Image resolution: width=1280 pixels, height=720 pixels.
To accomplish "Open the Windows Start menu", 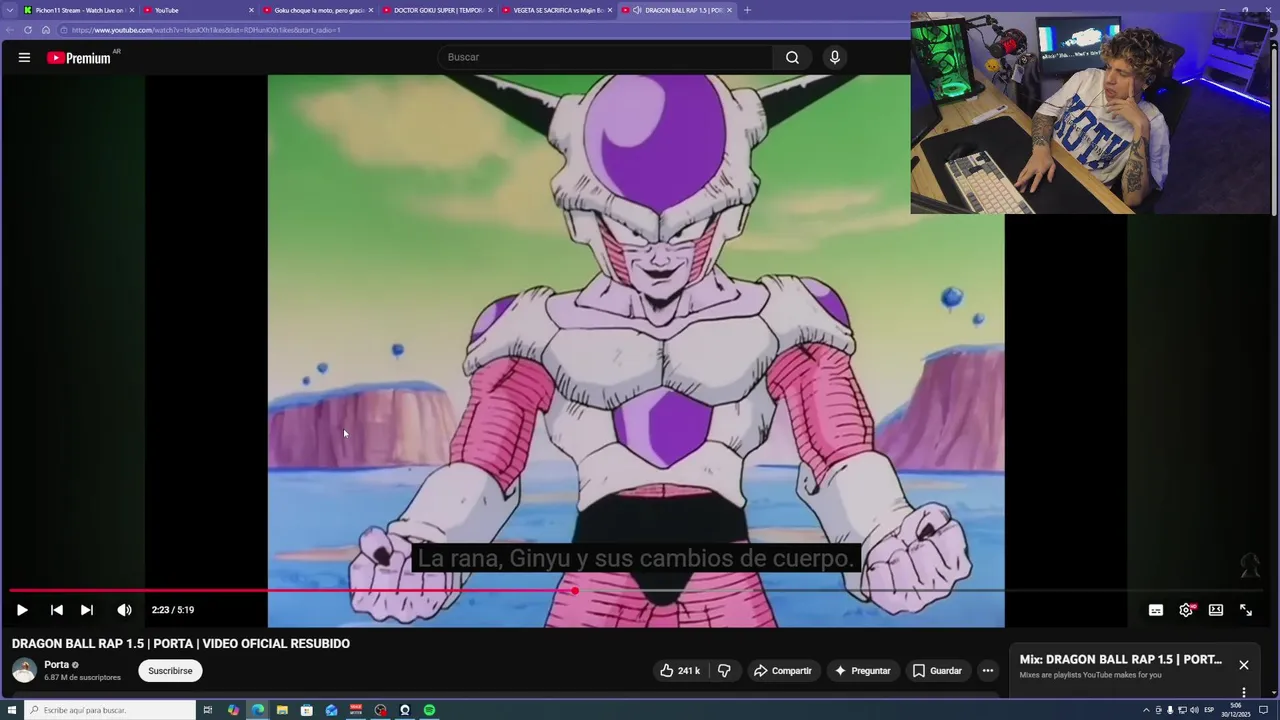I will [x=10, y=710].
